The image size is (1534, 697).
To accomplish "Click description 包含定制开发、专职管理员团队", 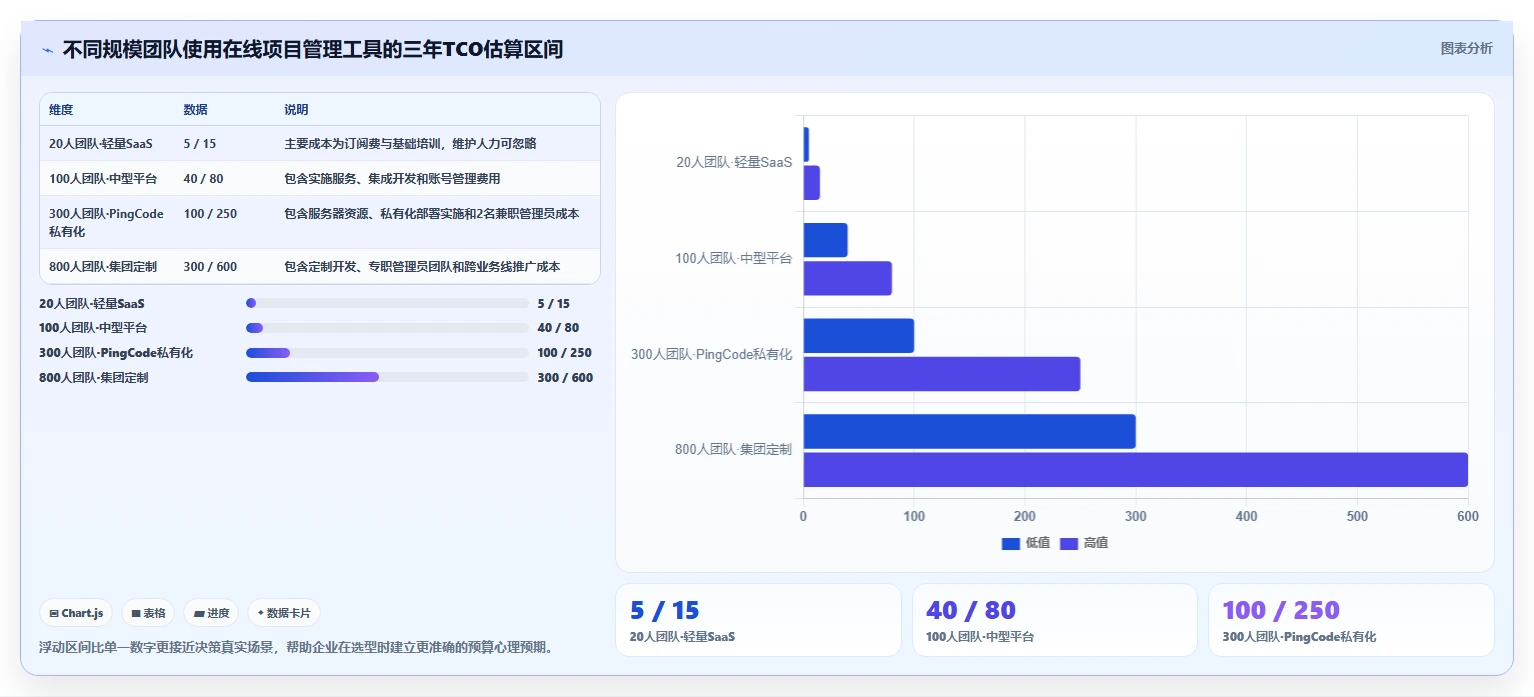I will point(422,267).
